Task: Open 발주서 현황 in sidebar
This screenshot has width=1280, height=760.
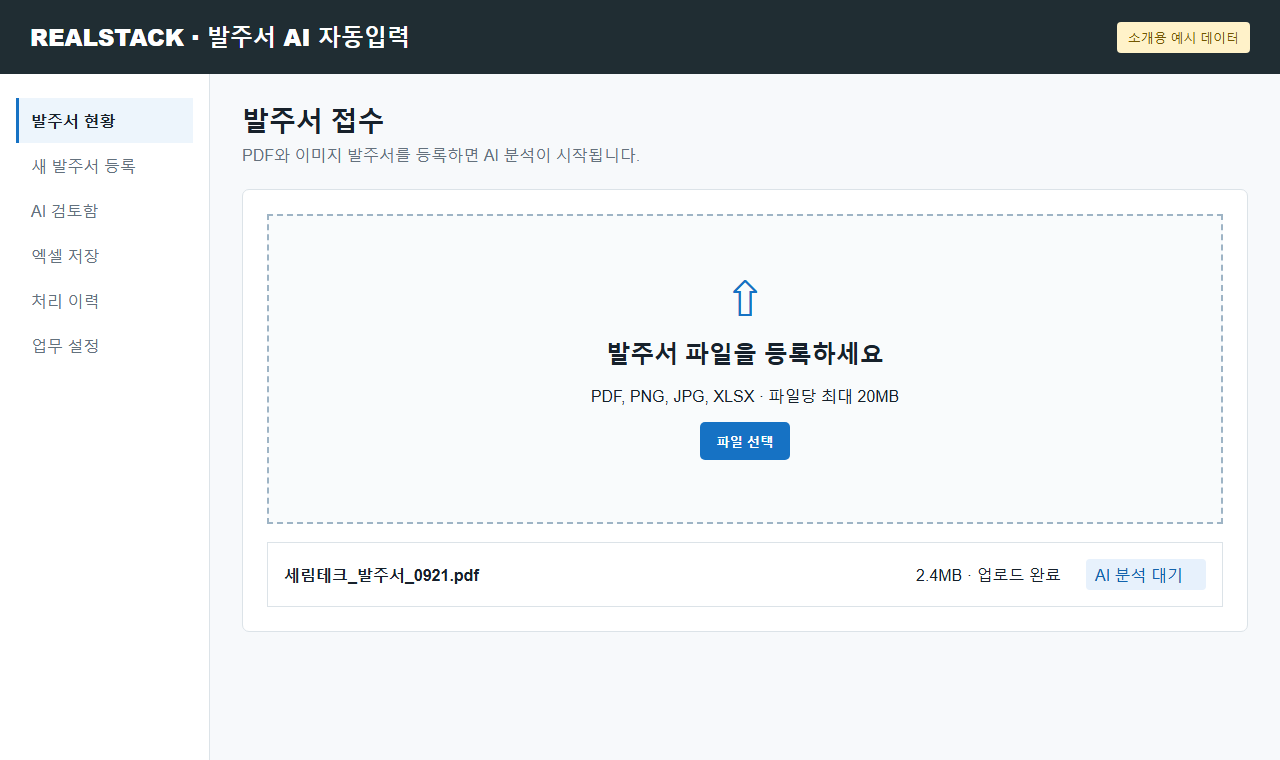Action: coord(105,121)
